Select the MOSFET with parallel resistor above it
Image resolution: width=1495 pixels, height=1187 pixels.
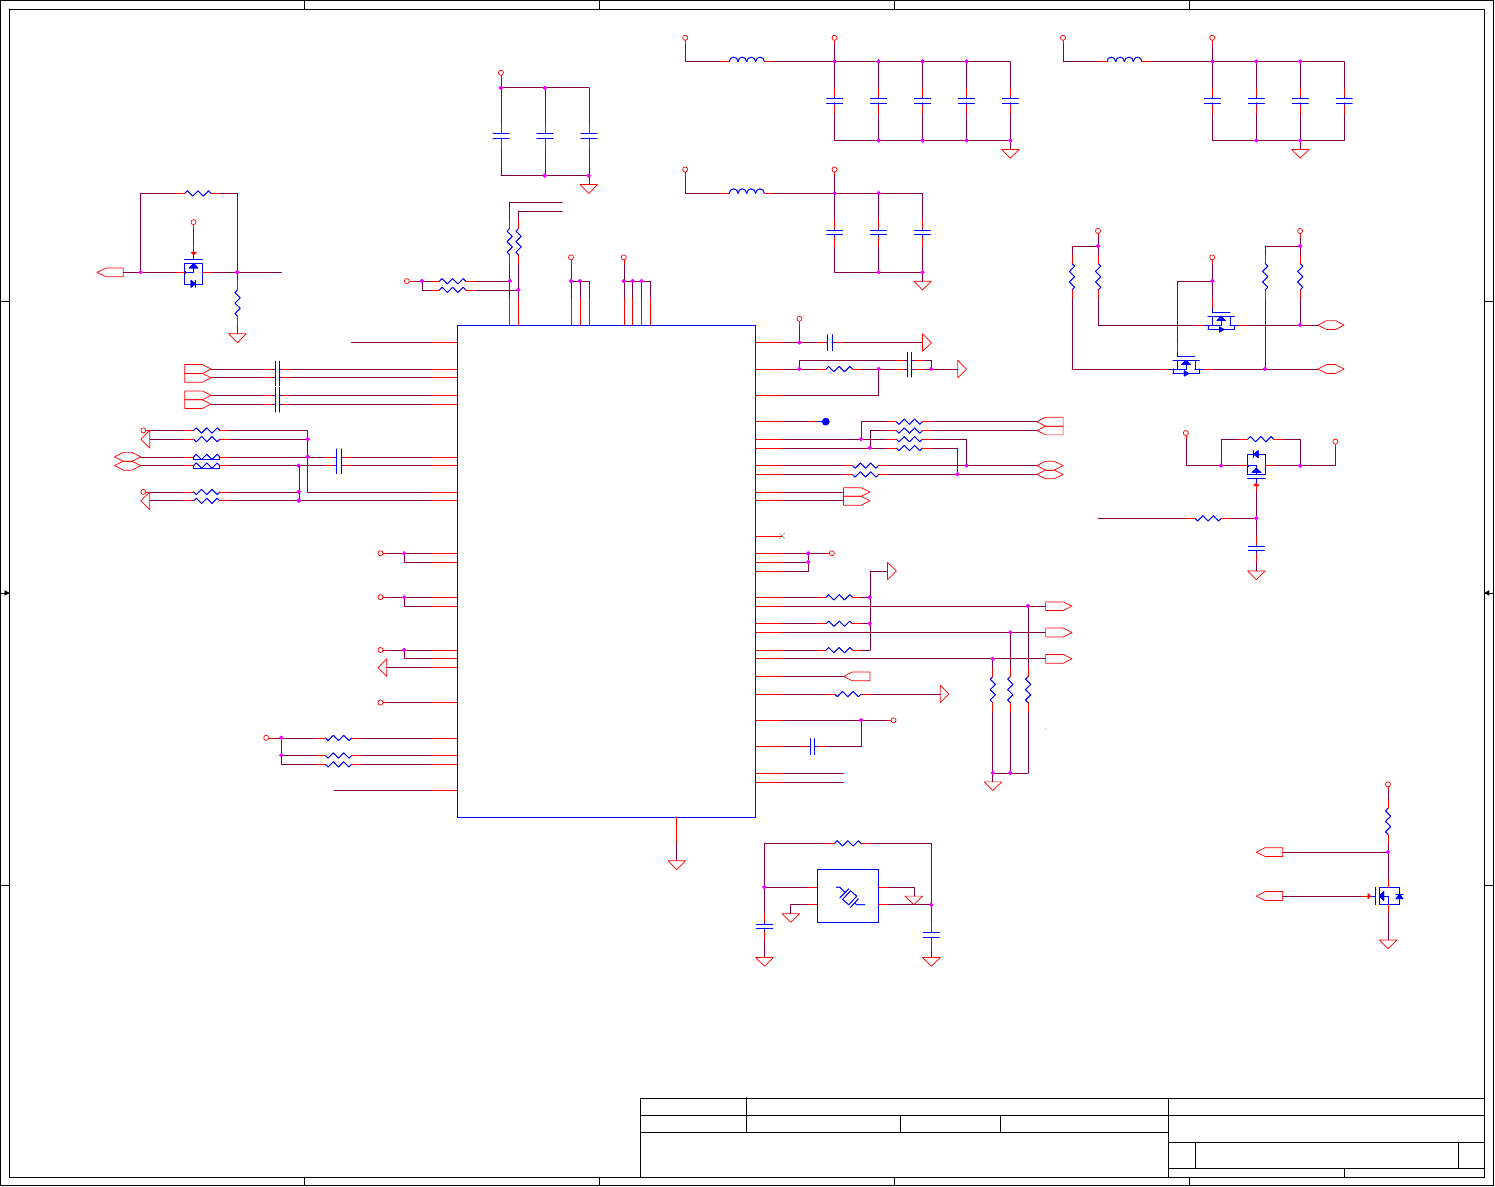(x=1256, y=465)
